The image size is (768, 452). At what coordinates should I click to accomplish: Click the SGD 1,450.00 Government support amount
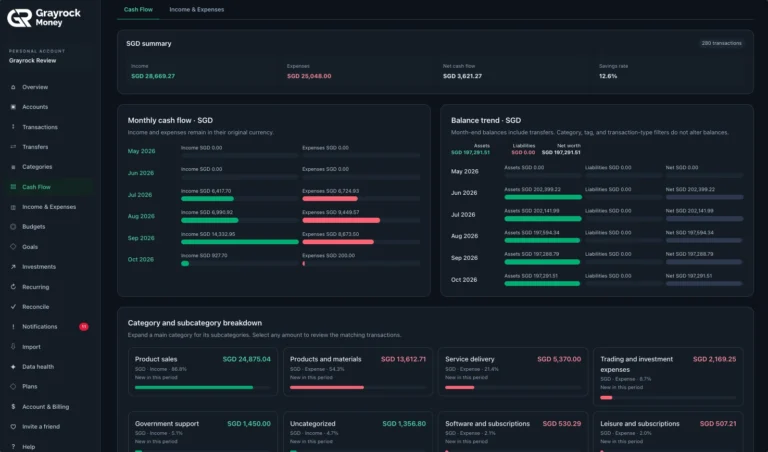coord(249,424)
